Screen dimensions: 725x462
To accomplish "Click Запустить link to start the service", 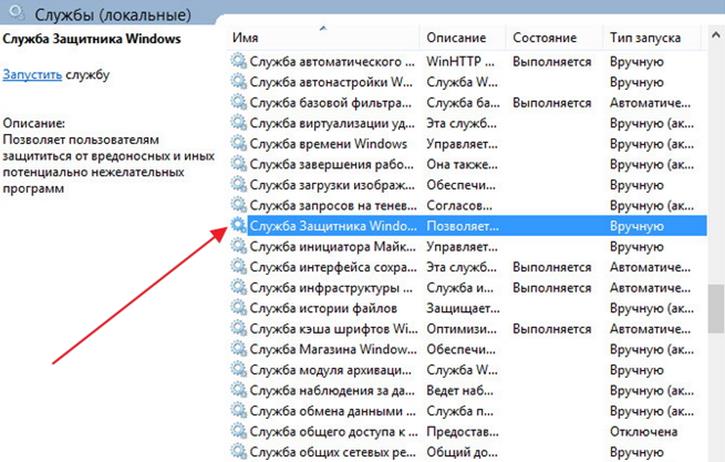I will pyautogui.click(x=32, y=75).
